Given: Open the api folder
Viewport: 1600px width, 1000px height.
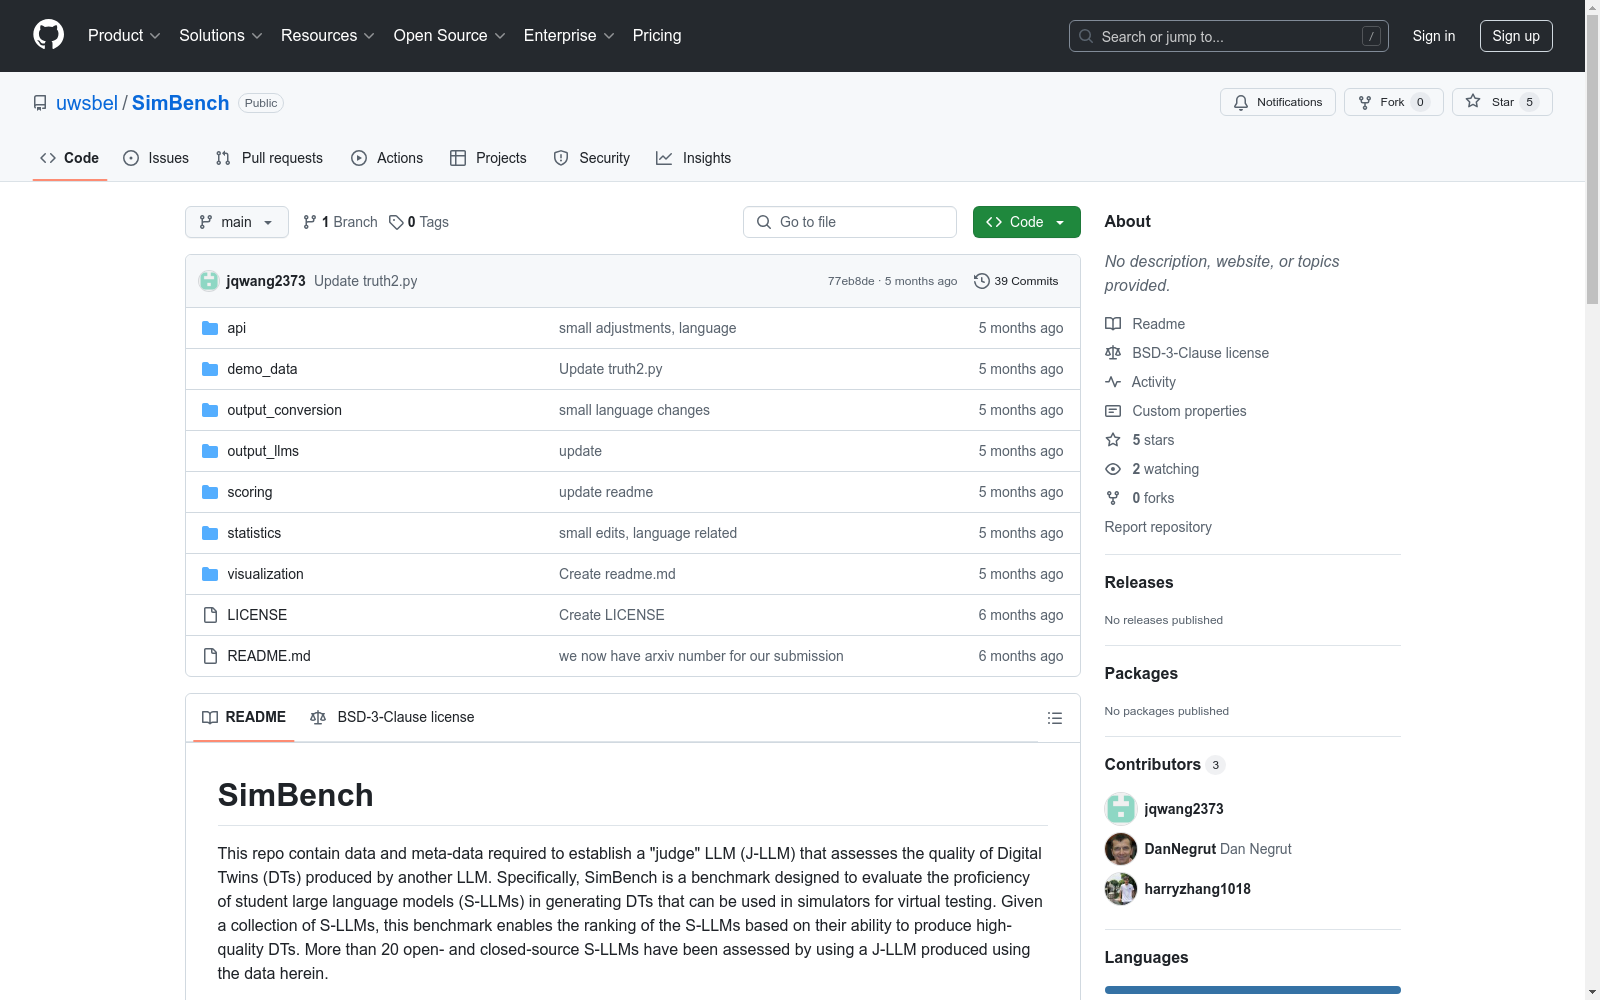Looking at the screenshot, I should click(236, 328).
